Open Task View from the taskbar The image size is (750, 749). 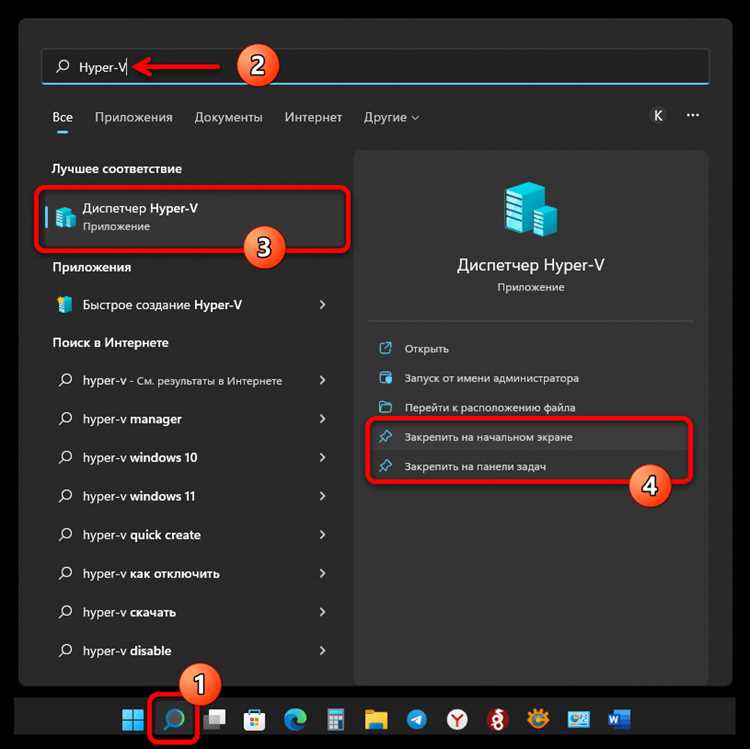tap(214, 719)
